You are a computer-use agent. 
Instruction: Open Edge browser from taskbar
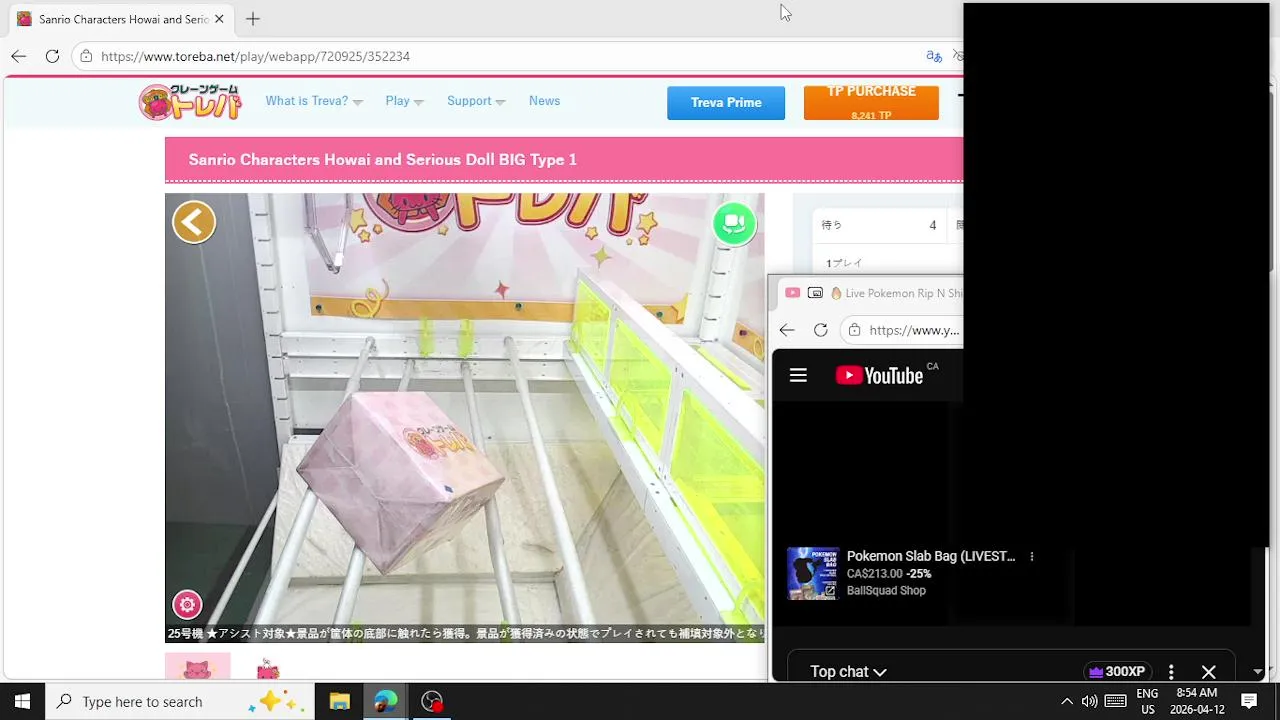coord(386,701)
